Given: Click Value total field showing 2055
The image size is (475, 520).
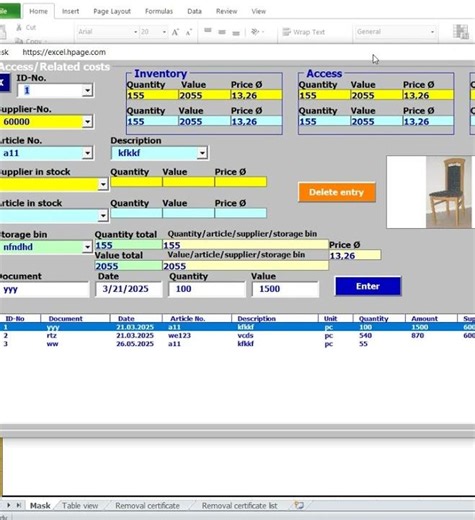Looking at the screenshot, I should coord(128,266).
